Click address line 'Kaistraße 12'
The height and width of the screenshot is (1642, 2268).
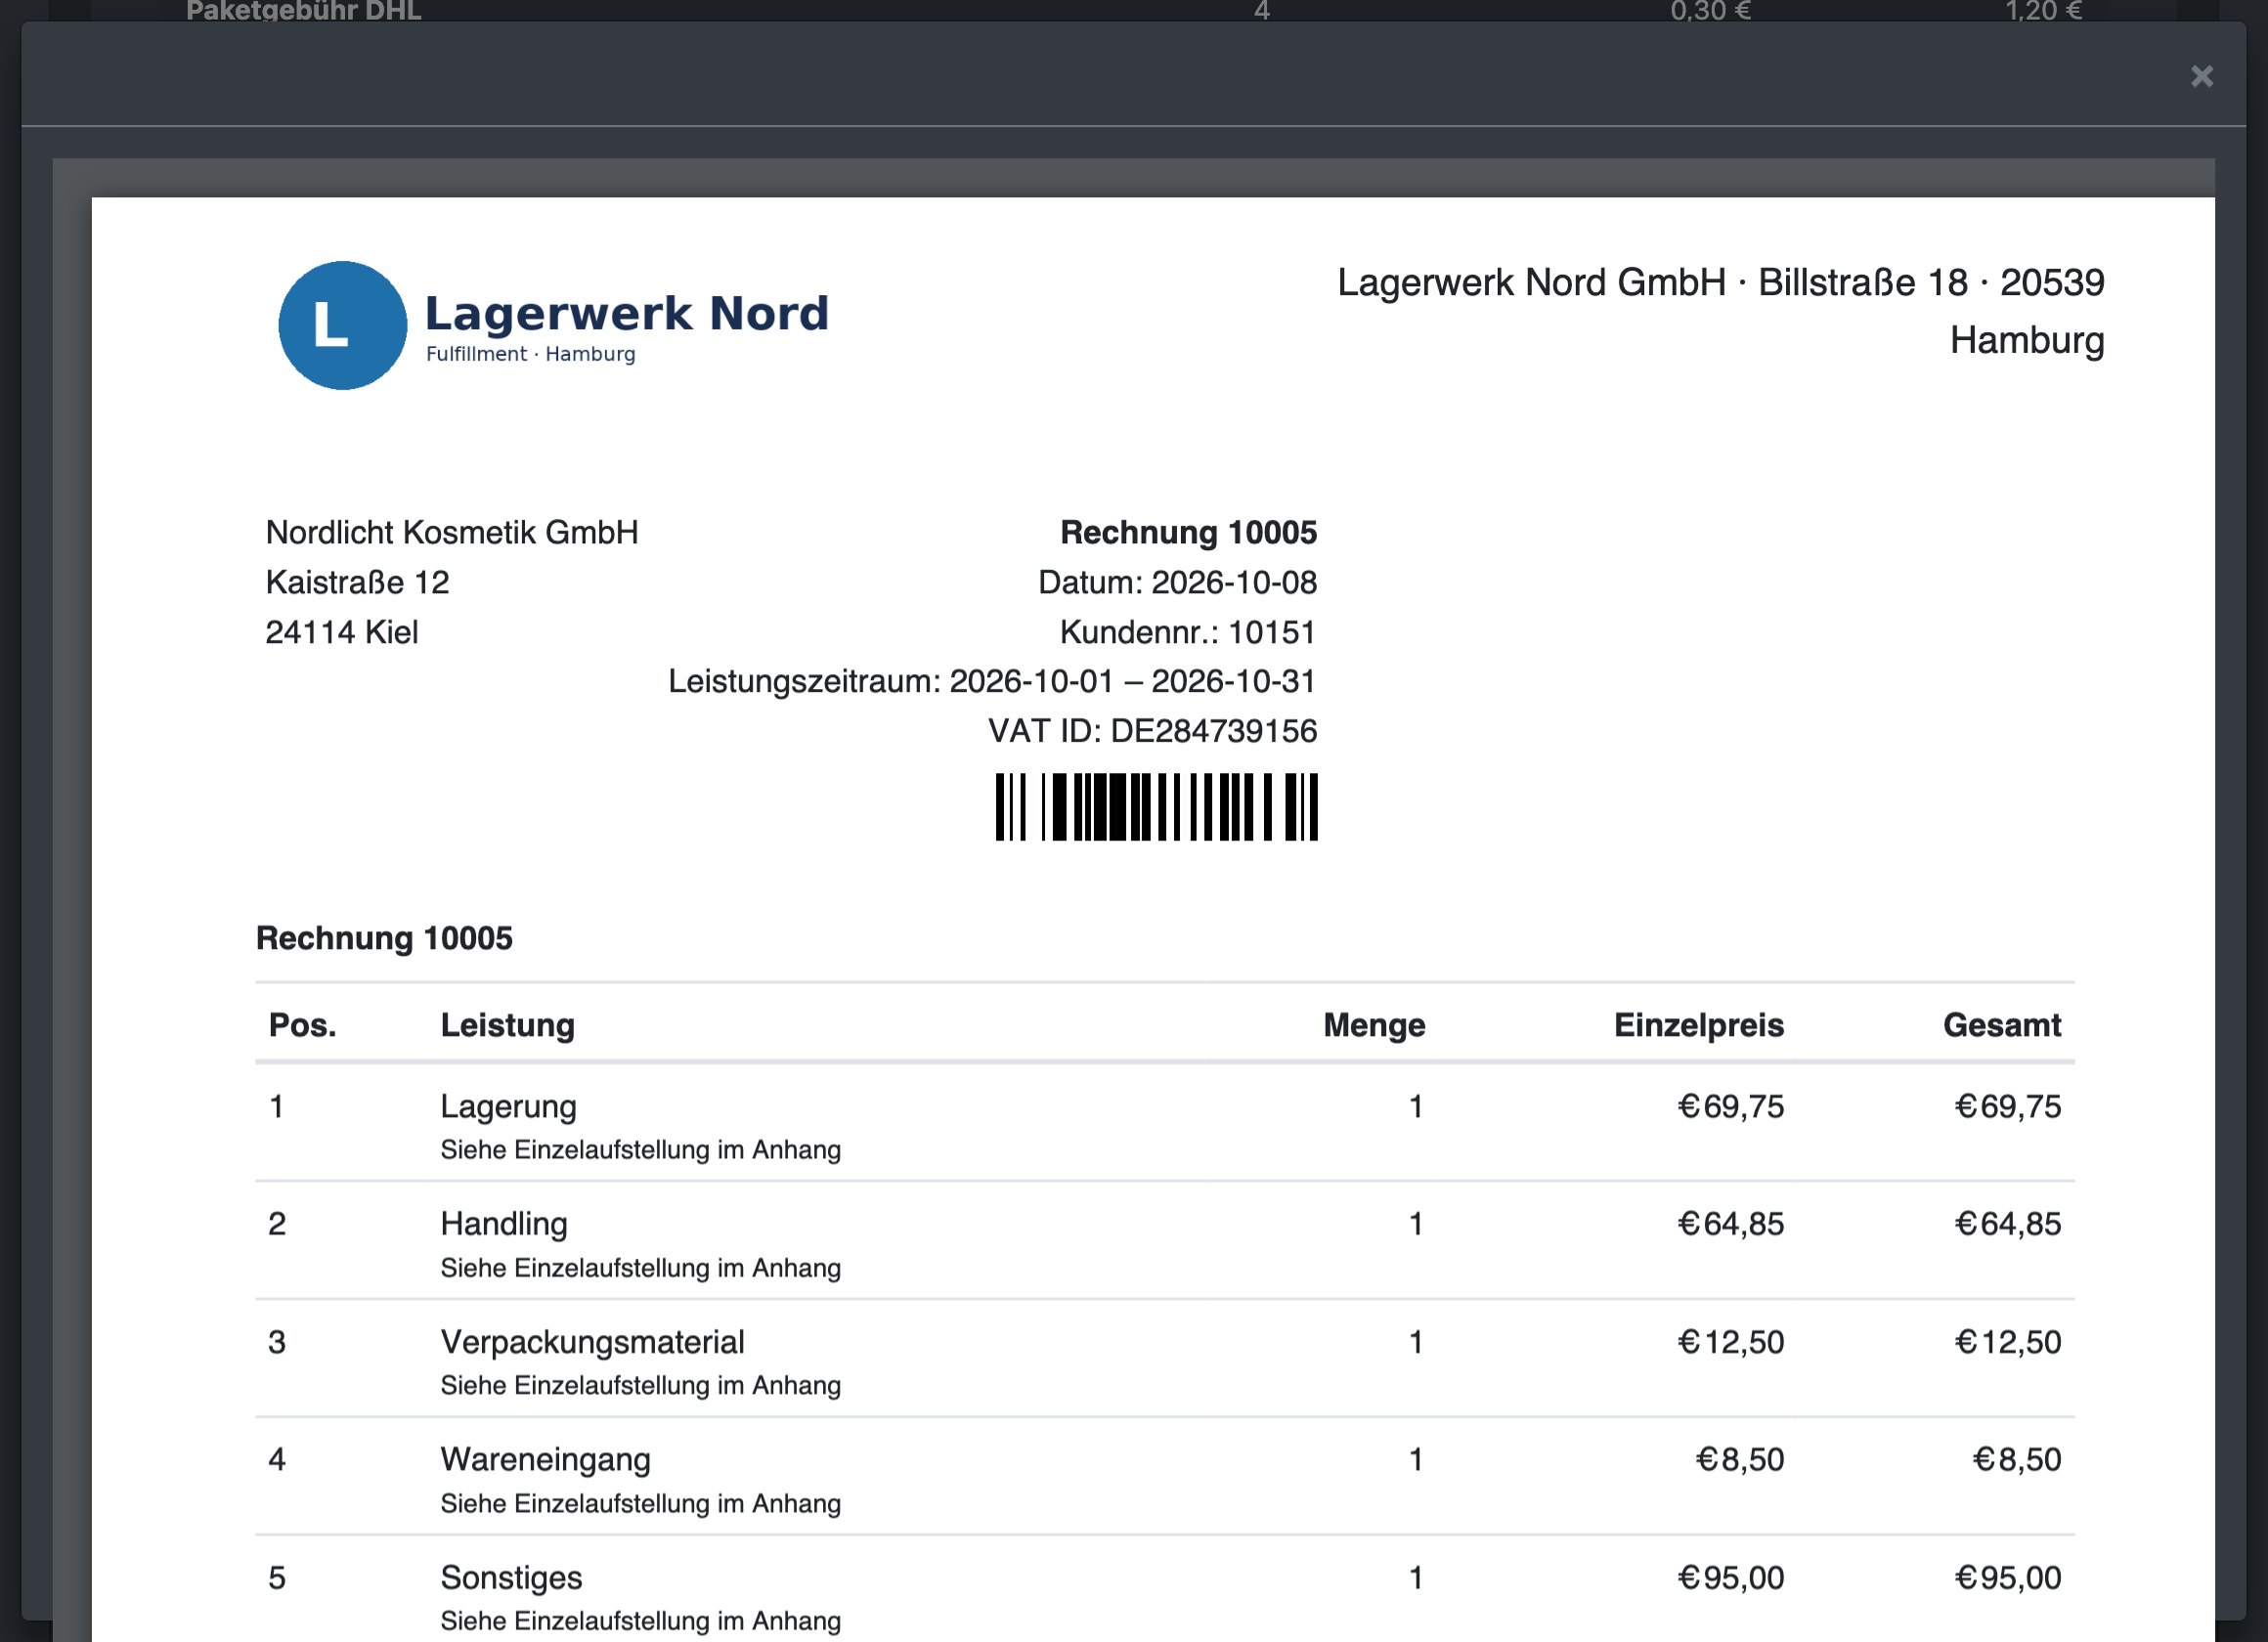coord(357,582)
